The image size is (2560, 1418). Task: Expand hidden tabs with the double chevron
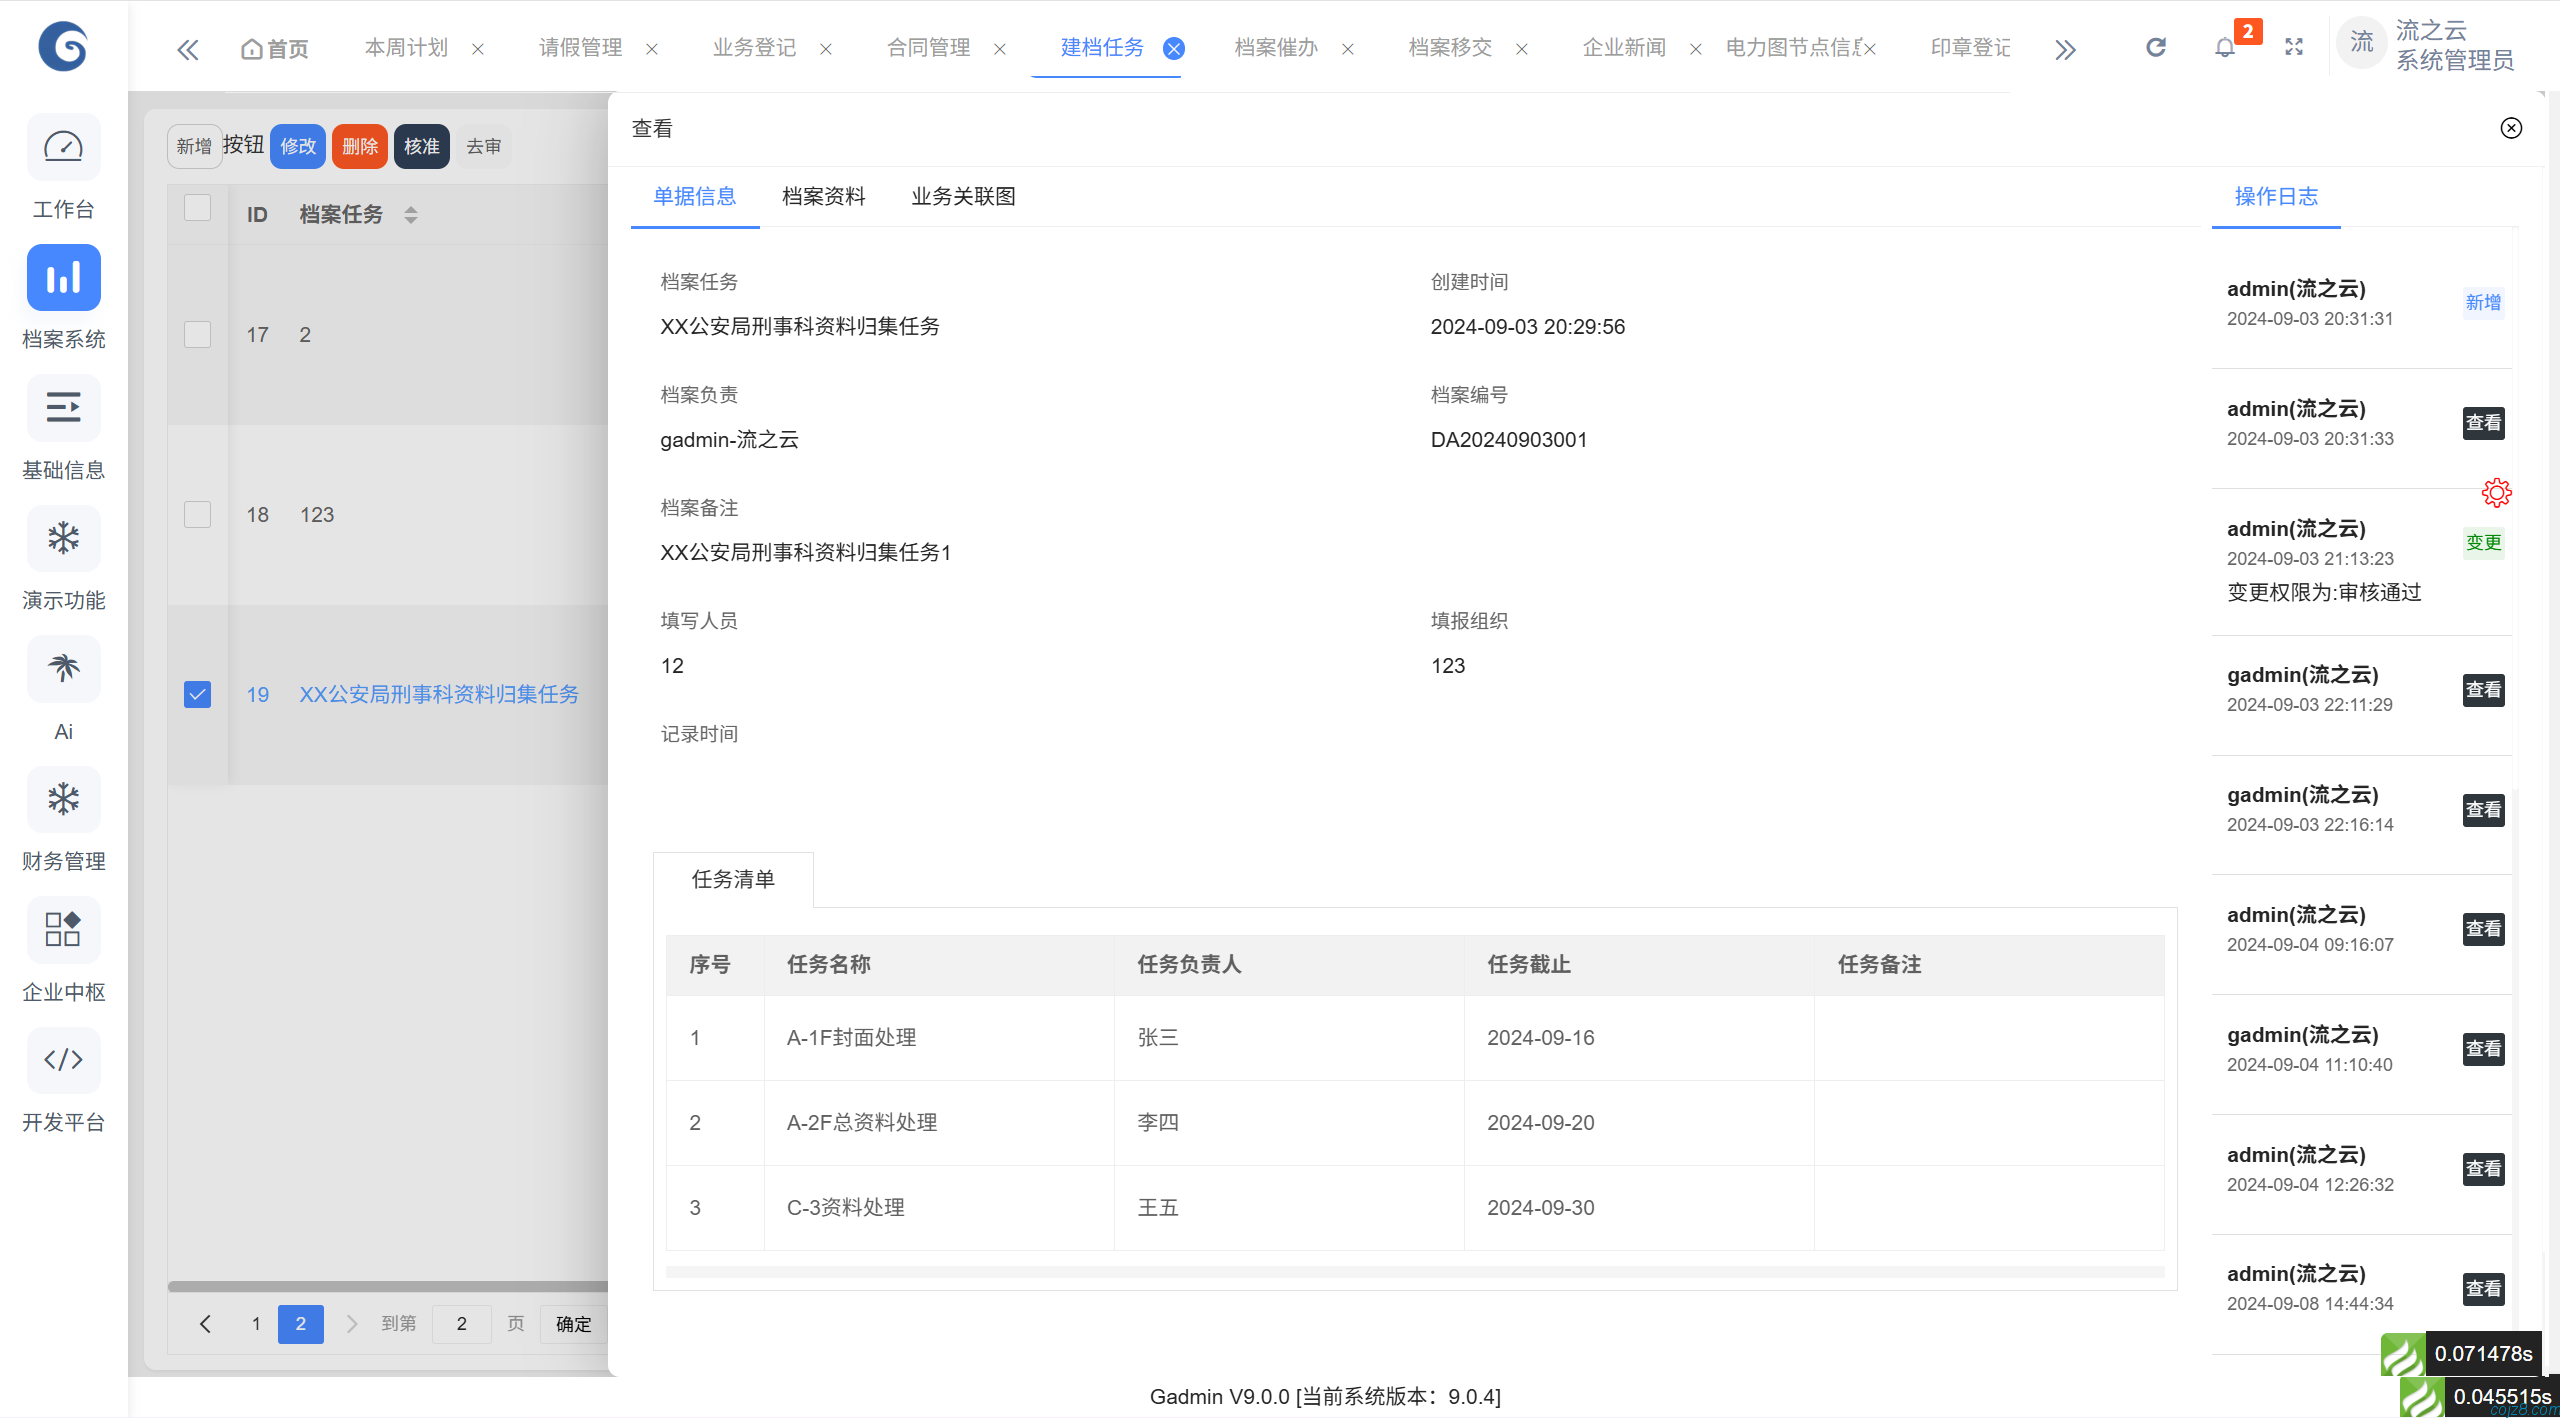tap(2066, 48)
